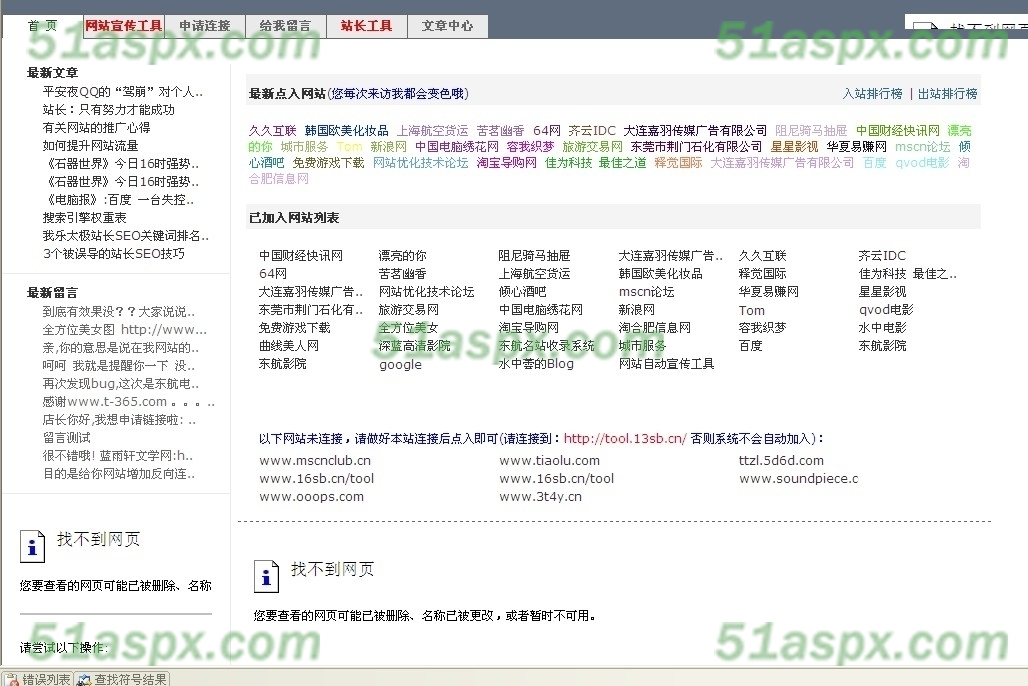Open message 留言测试
Image resolution: width=1028 pixels, height=686 pixels.
[x=67, y=437]
